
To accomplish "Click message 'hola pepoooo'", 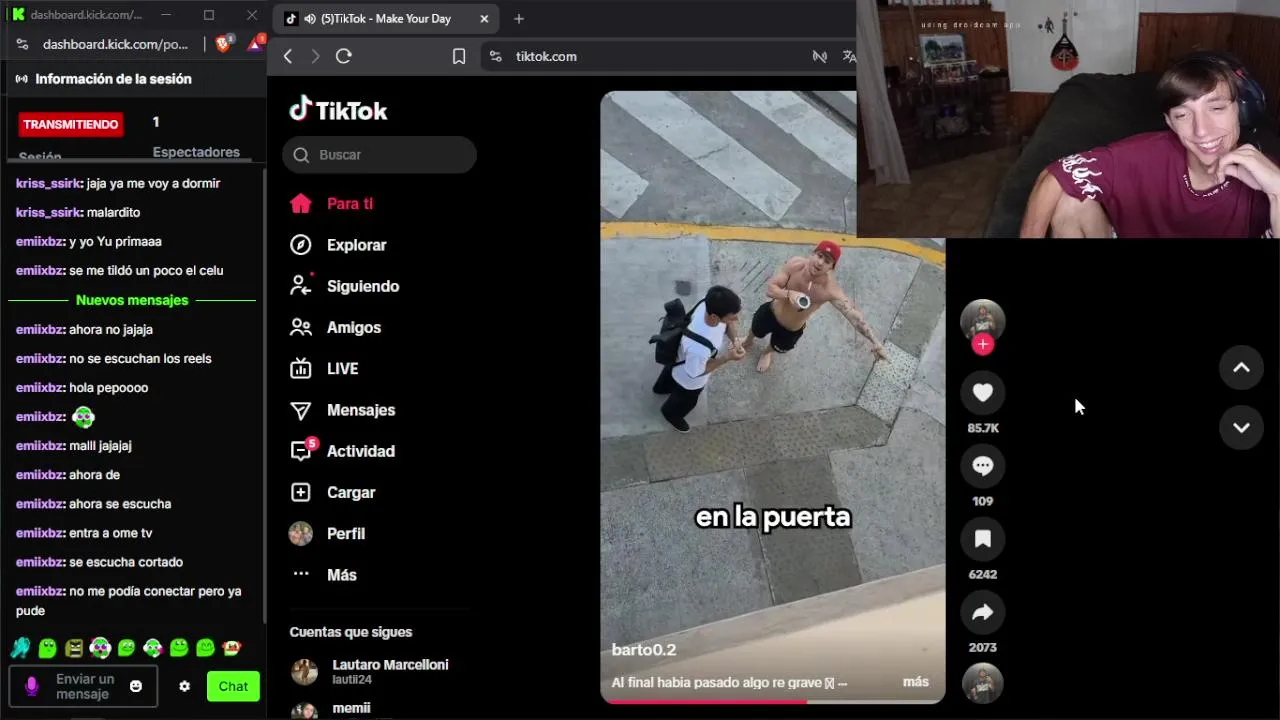I will point(108,387).
